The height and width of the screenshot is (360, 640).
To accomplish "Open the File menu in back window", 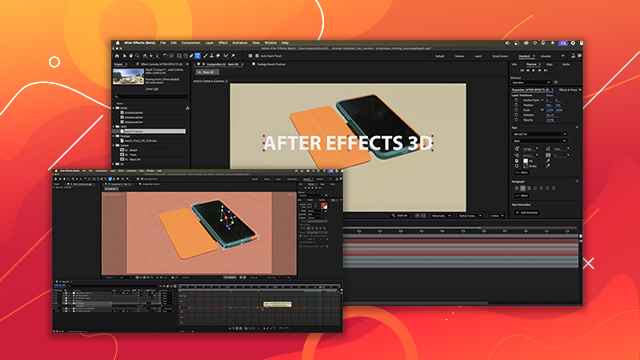I will tap(163, 43).
